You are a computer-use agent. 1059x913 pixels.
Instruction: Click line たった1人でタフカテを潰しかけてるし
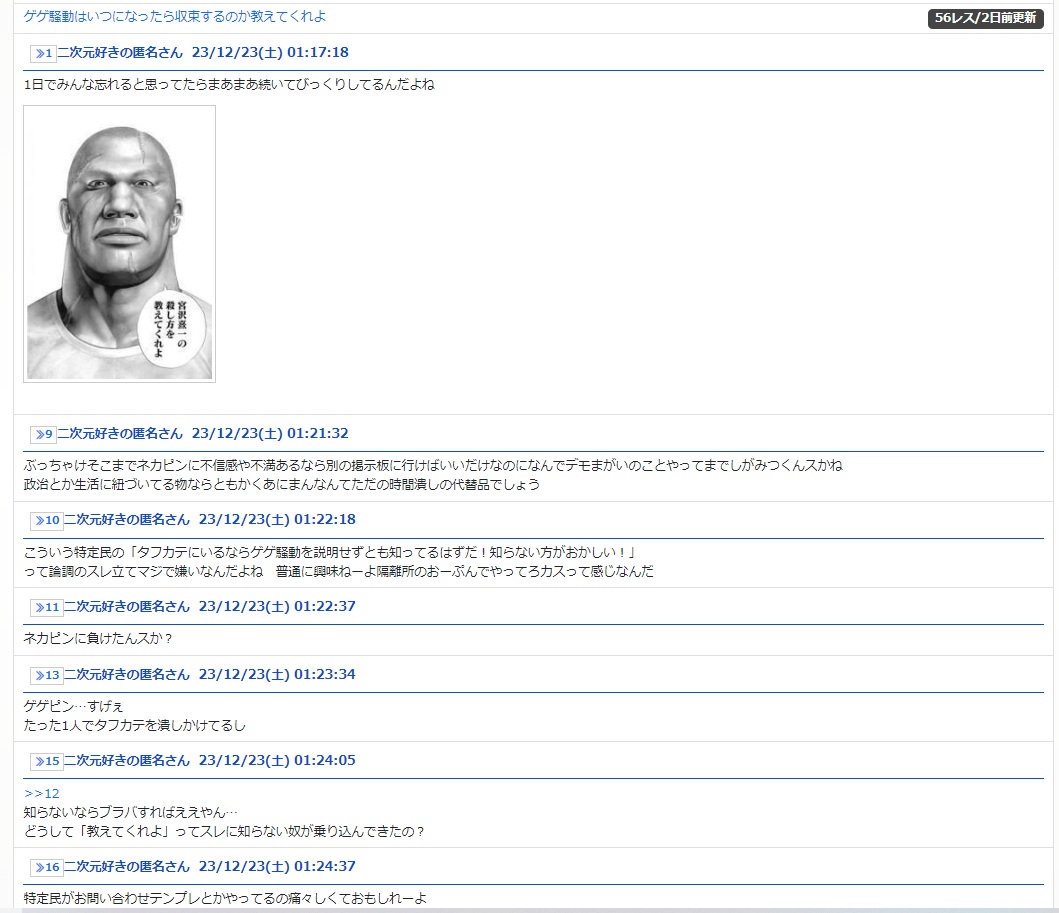134,726
